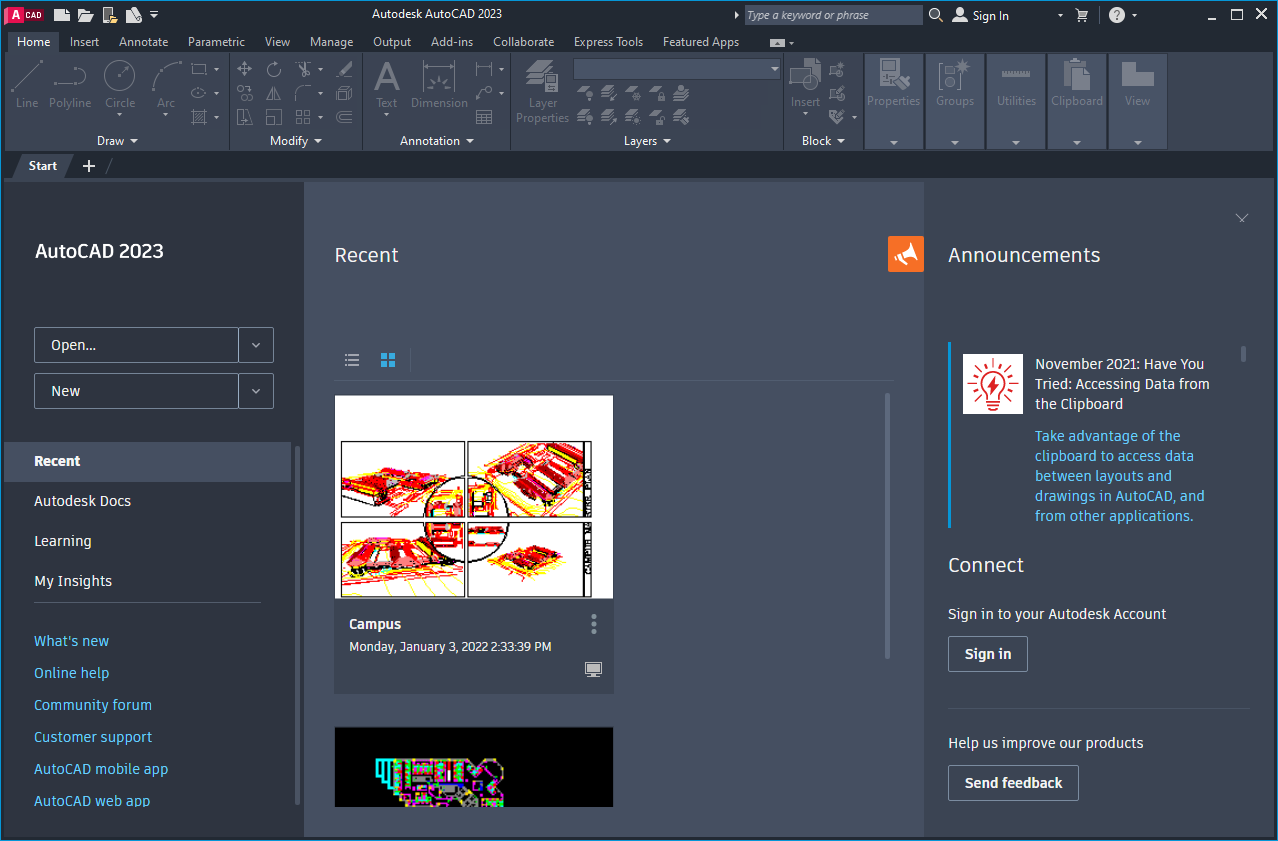Customize Quick Access Toolbar dropdown
The image size is (1278, 841).
click(154, 15)
